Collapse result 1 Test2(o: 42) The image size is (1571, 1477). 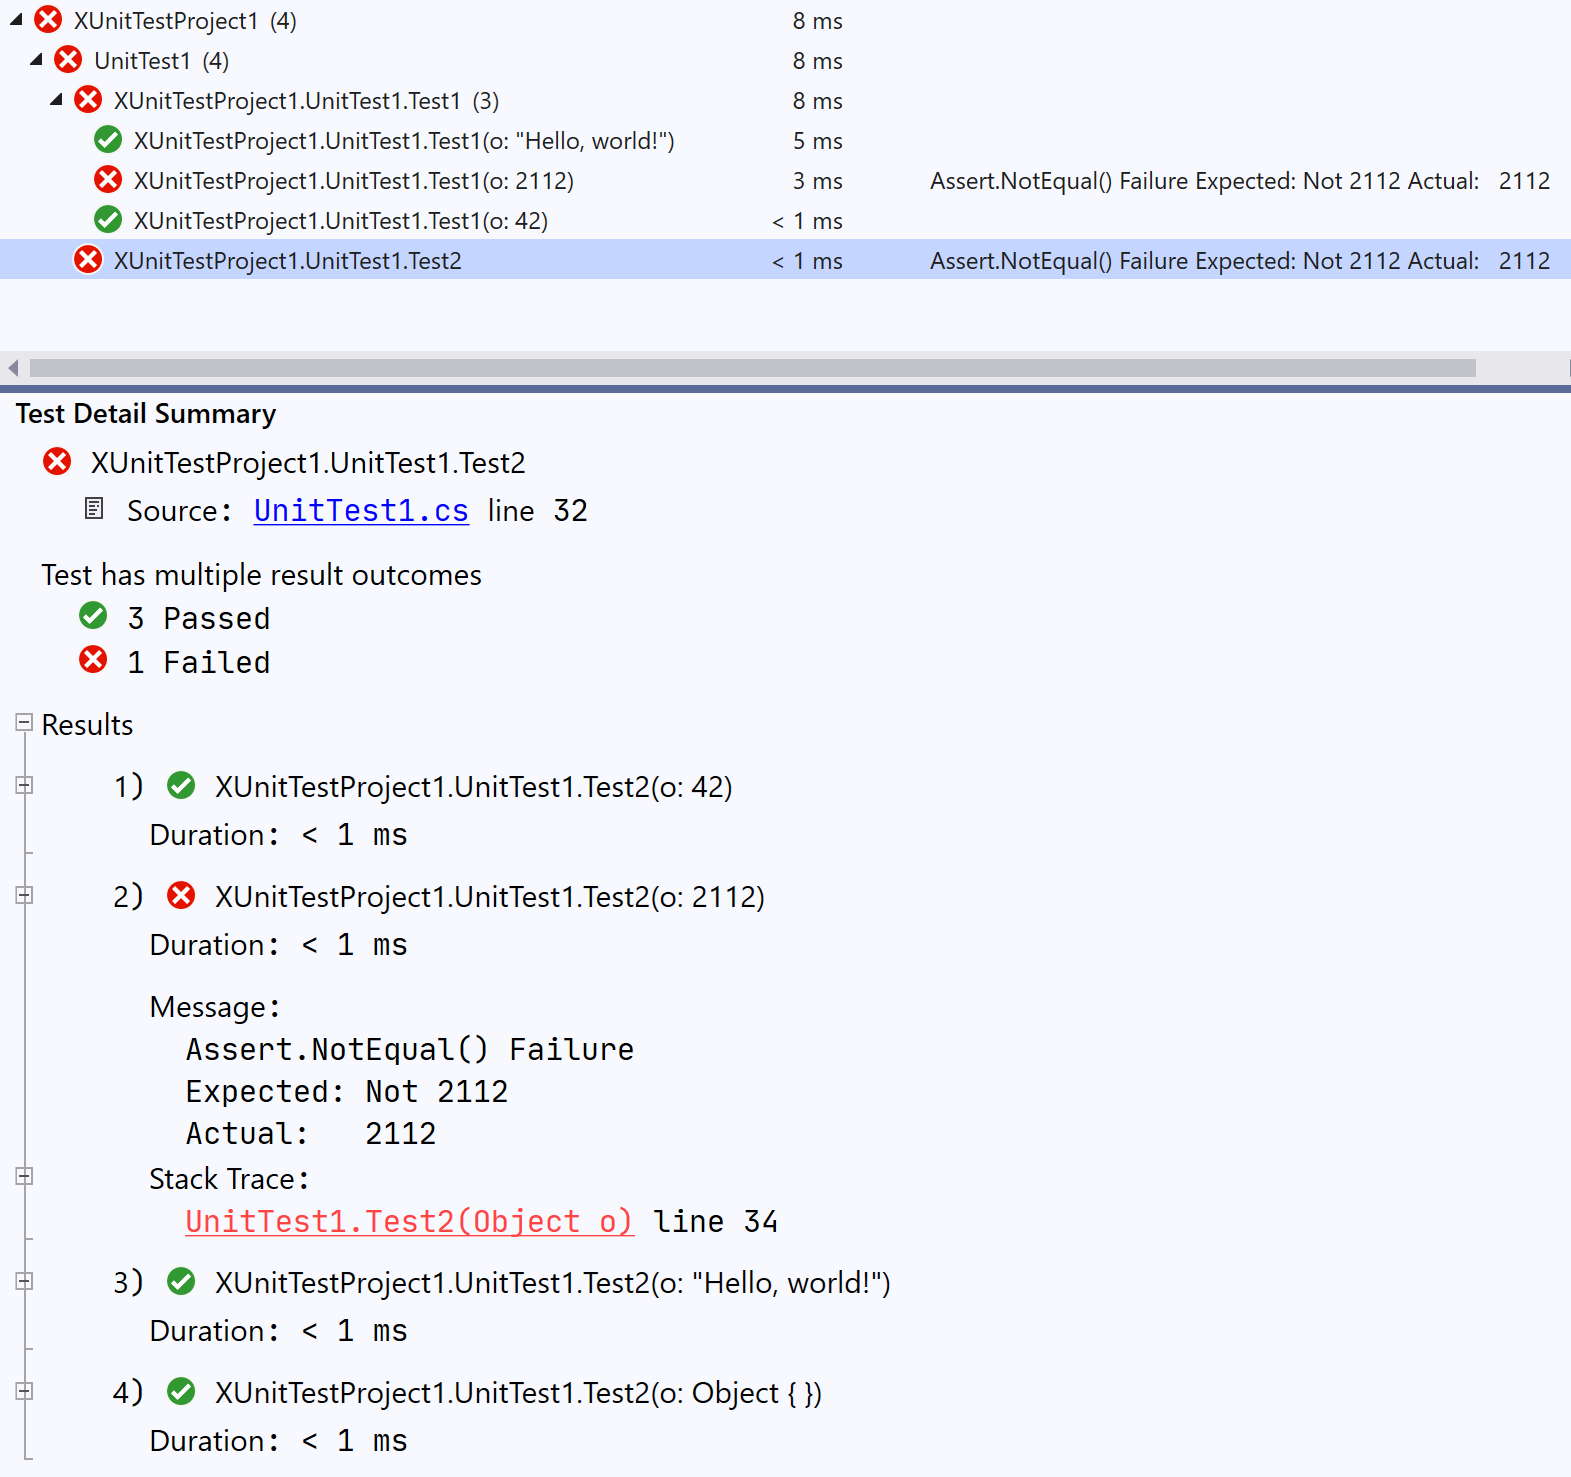(24, 786)
